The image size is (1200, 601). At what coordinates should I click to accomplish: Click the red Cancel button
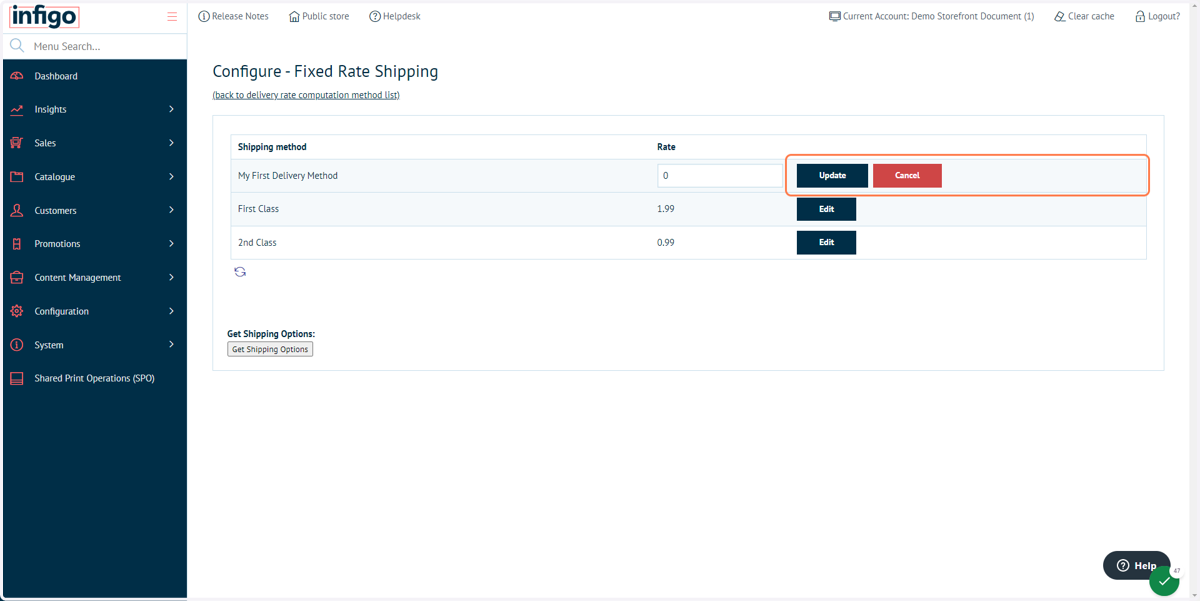point(907,176)
